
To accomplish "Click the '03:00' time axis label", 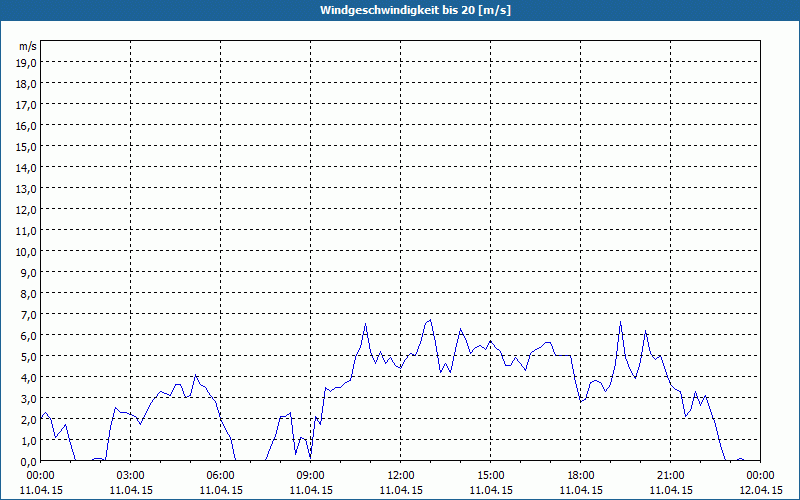I will point(131,476).
